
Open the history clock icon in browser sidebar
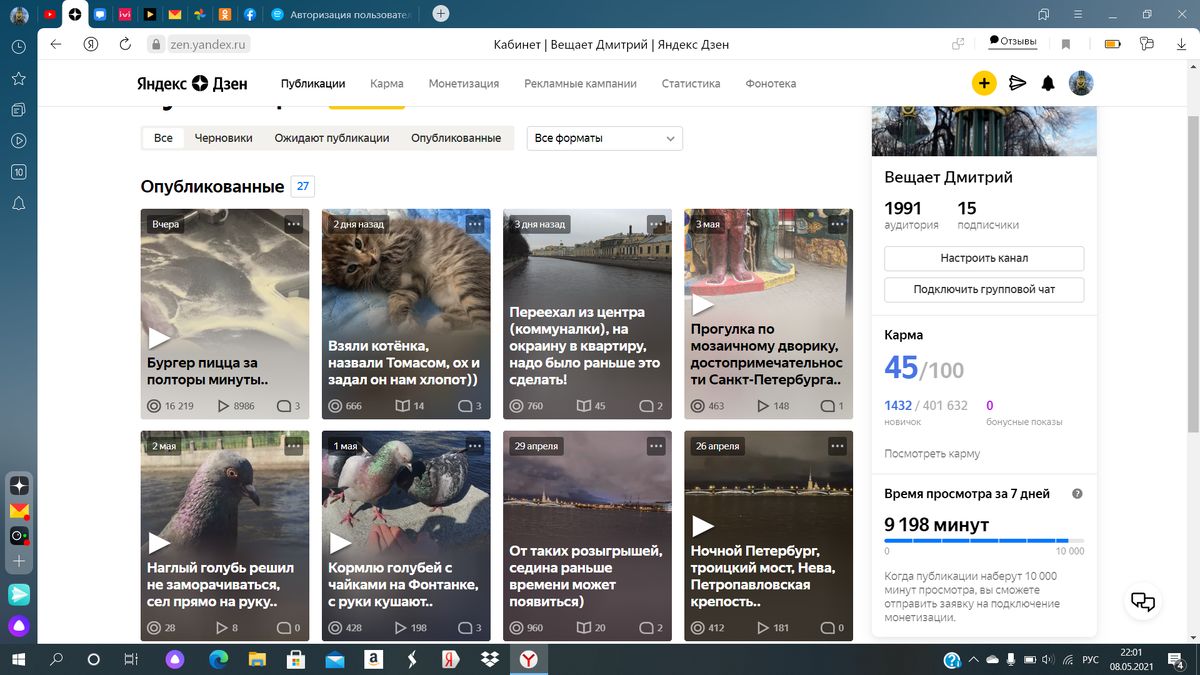coord(18,47)
